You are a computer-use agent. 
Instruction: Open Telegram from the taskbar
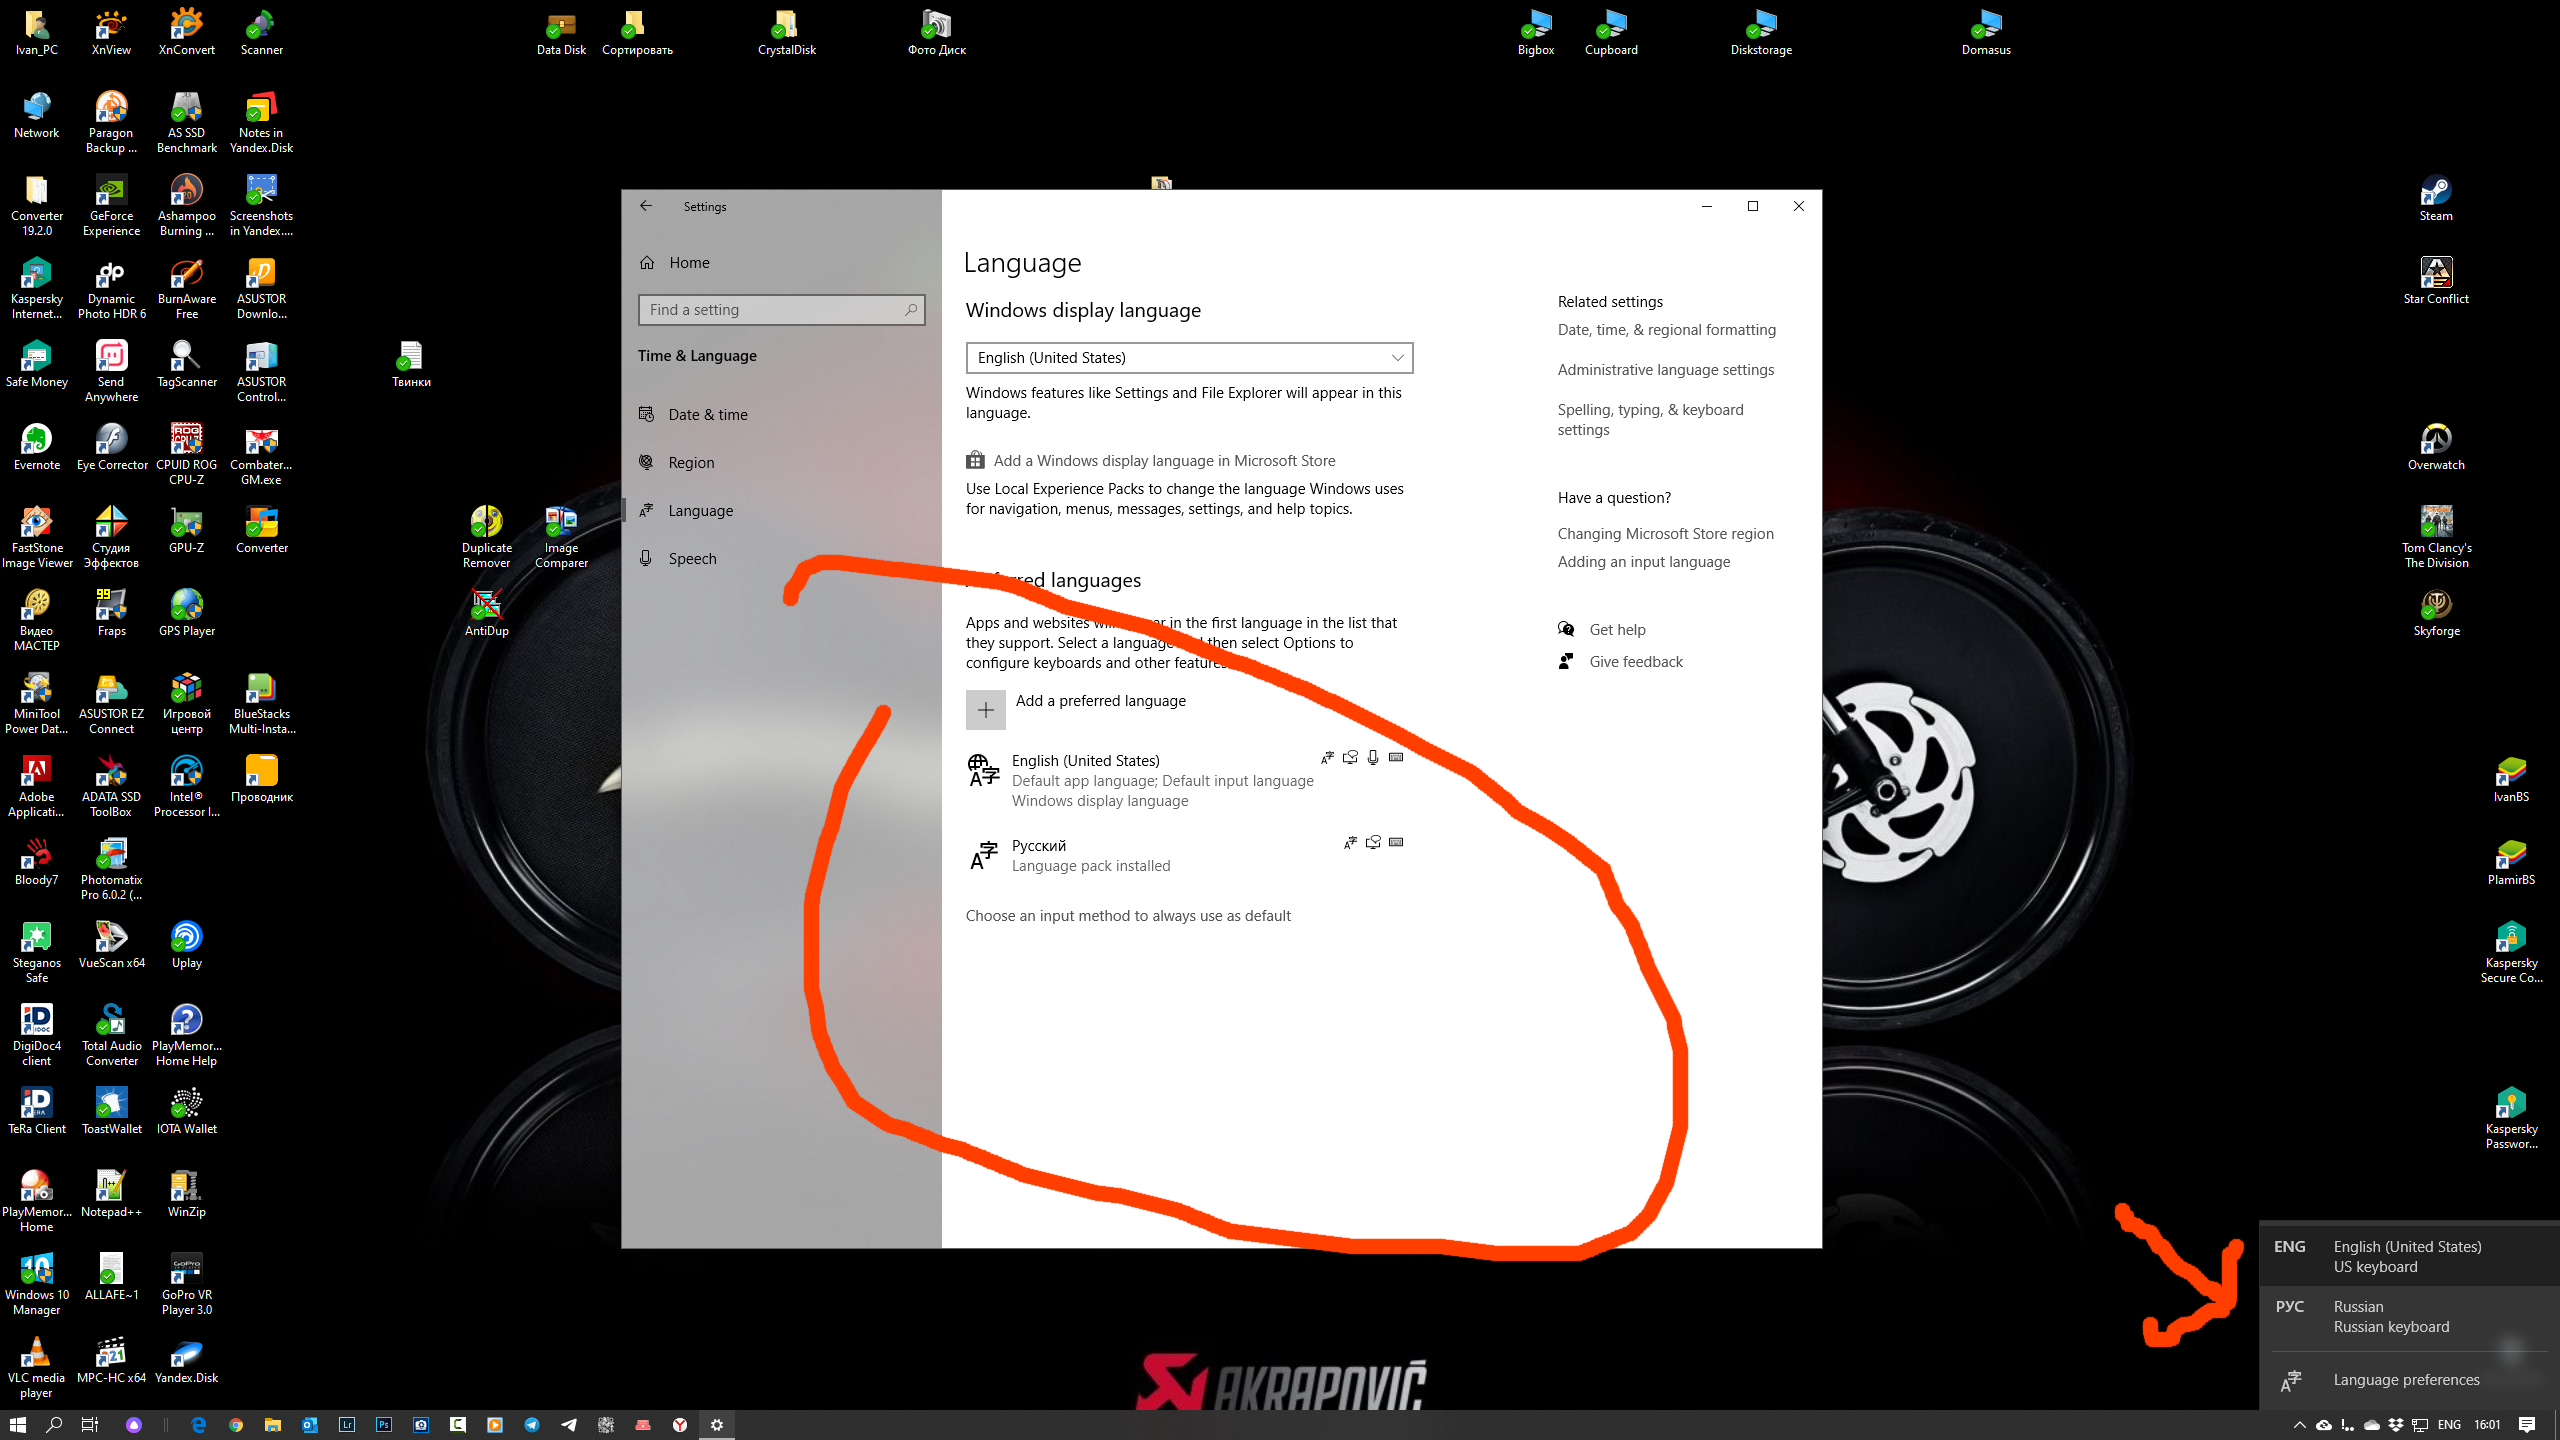coord(532,1425)
